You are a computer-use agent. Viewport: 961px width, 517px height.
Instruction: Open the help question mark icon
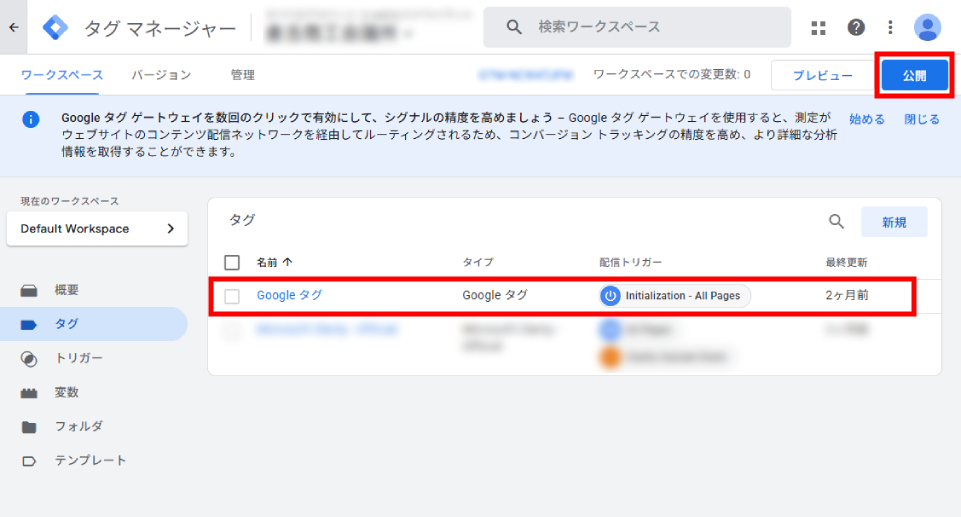click(856, 27)
